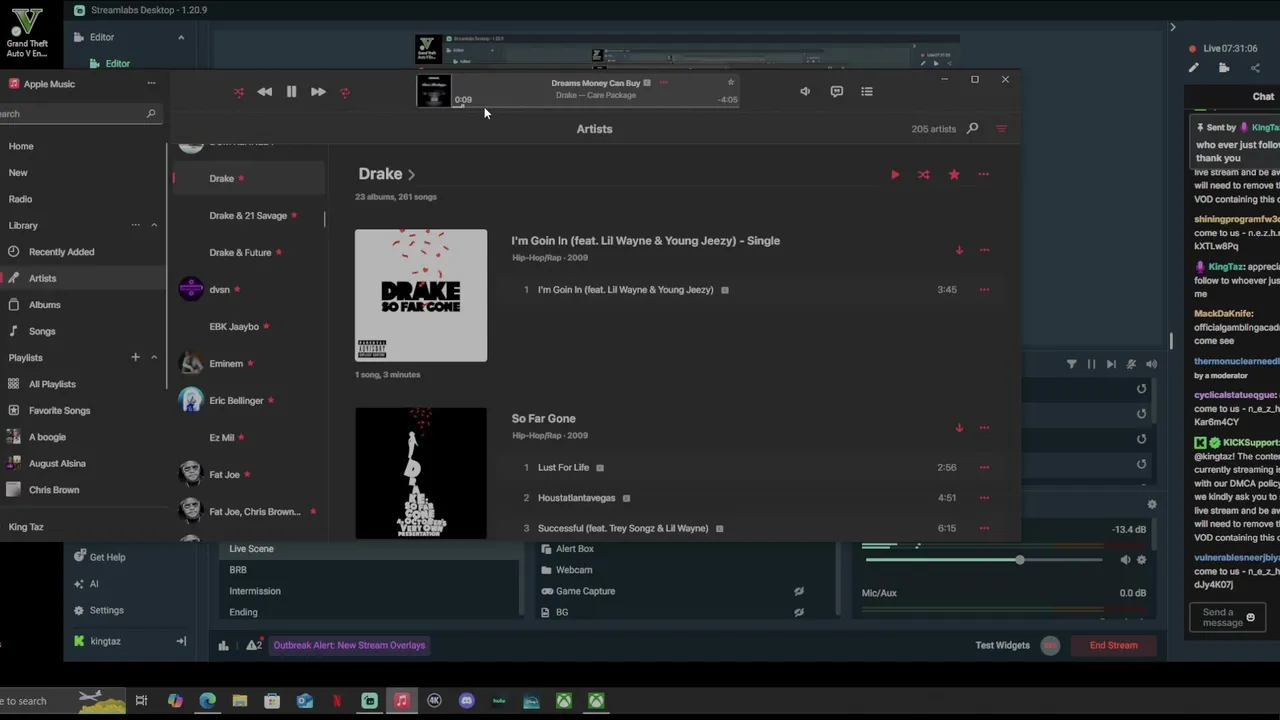Viewport: 1280px width, 720px height.
Task: Shuffle Drake's songs from the artist header
Action: coord(924,175)
